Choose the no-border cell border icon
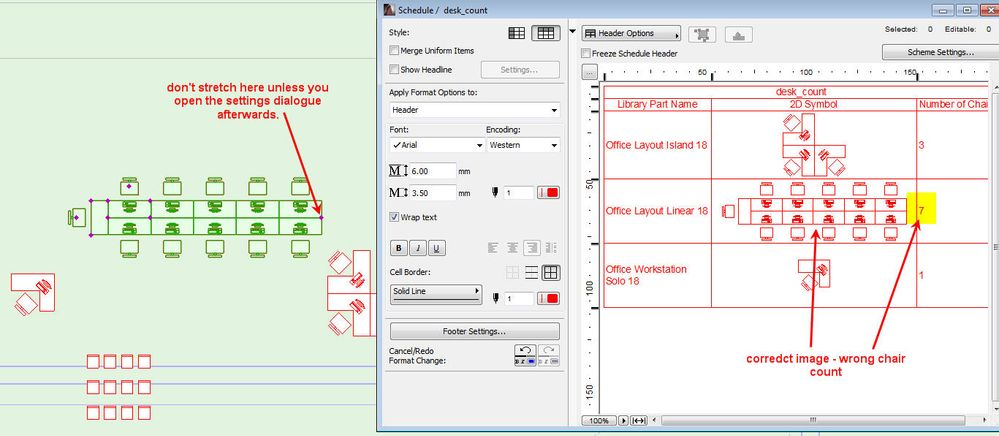 [512, 273]
